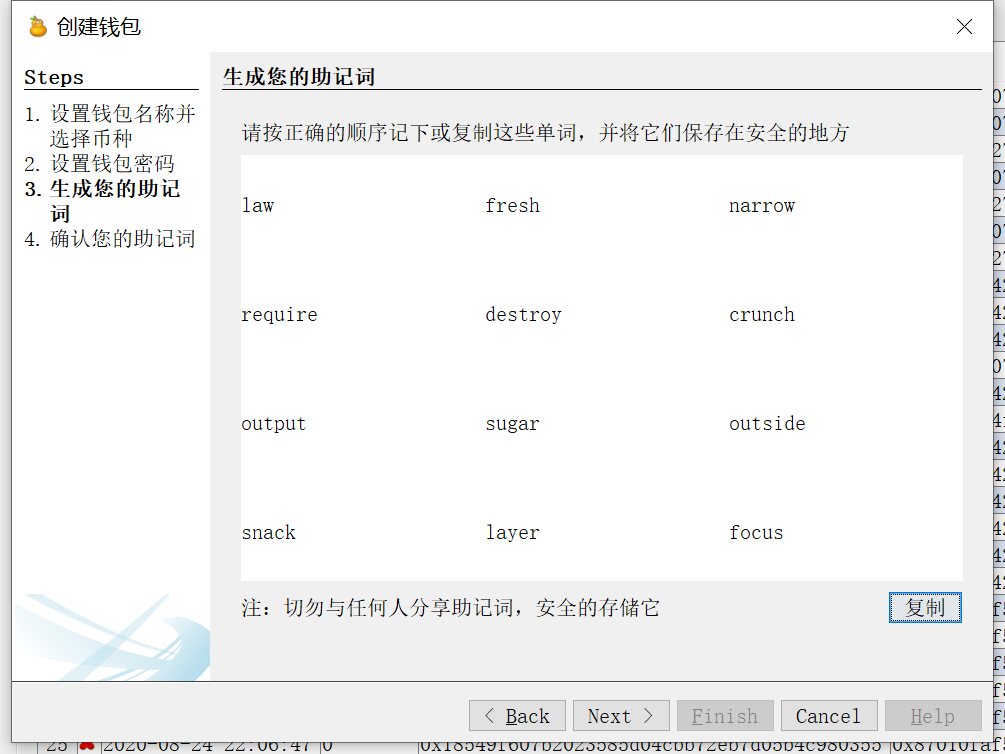Click the mnemonic word 'outside'
Image resolution: width=1005 pixels, height=754 pixels.
coord(767,424)
